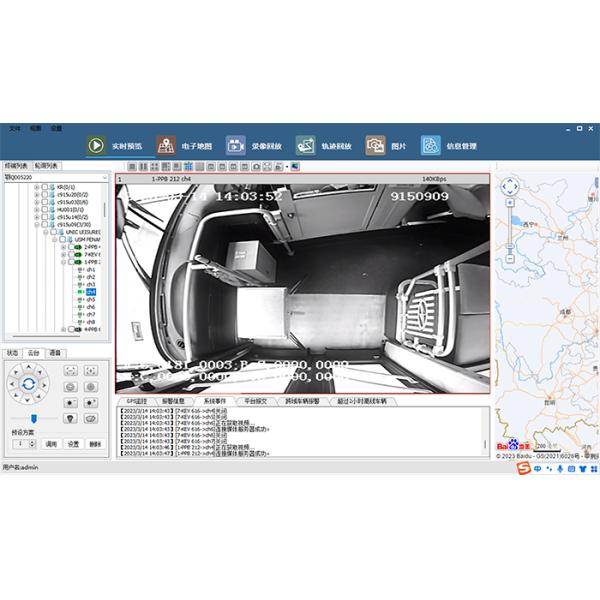Click the map pan compass control

click(x=510, y=186)
